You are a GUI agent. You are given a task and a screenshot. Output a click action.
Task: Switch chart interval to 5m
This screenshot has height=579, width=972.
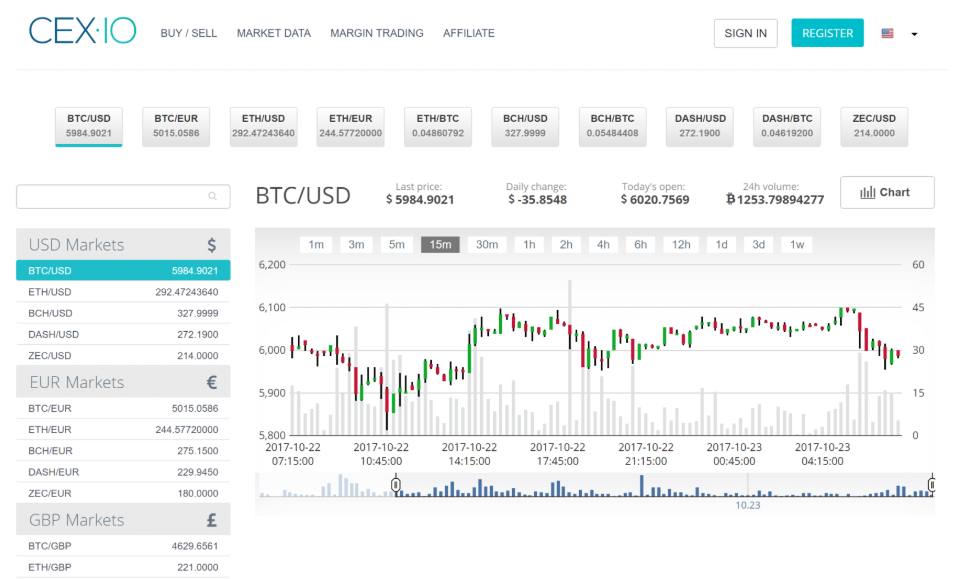397,243
